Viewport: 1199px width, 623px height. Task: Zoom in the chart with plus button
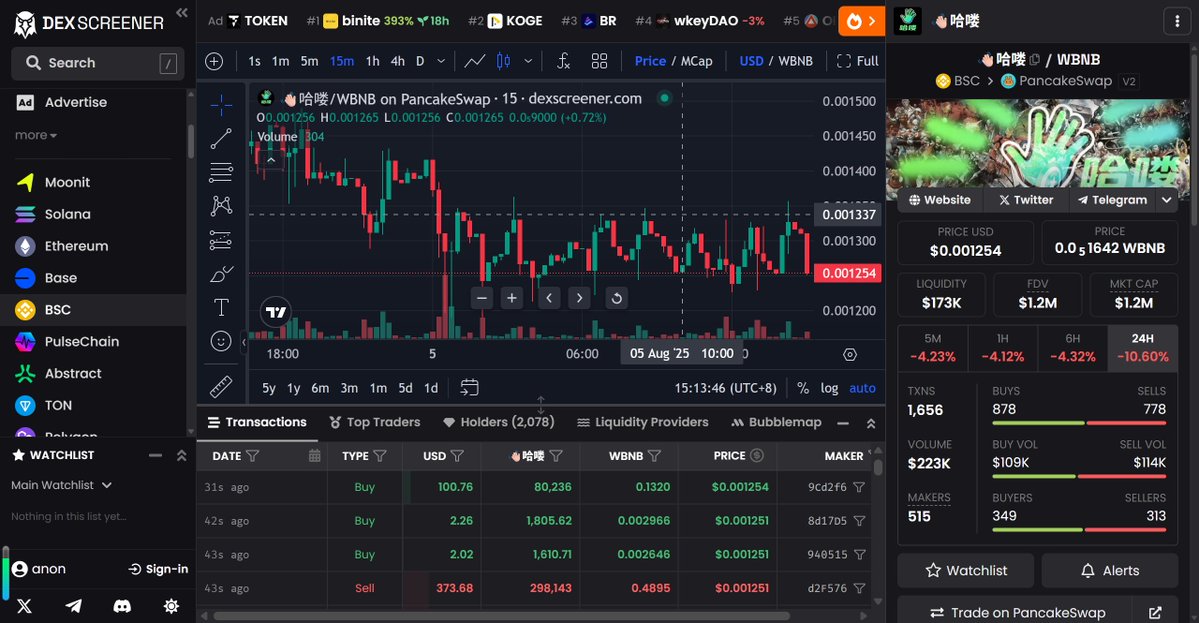(x=512, y=298)
